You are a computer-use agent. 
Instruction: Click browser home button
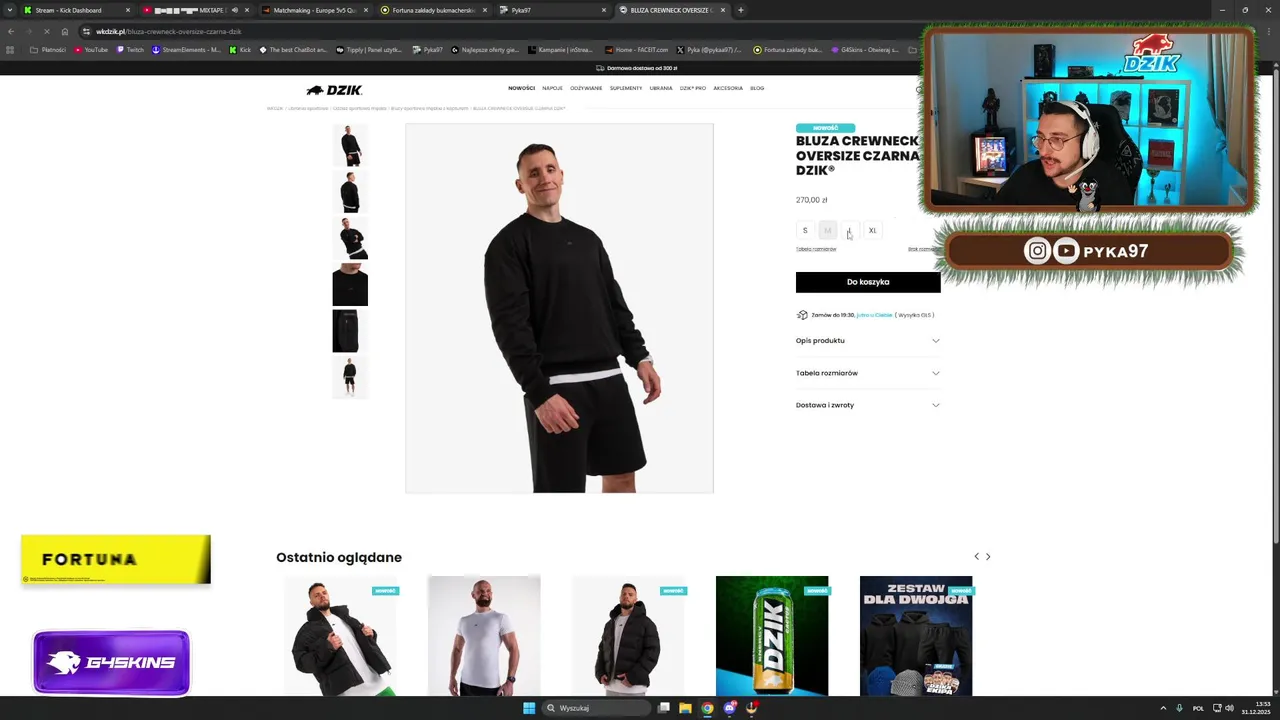click(x=64, y=31)
